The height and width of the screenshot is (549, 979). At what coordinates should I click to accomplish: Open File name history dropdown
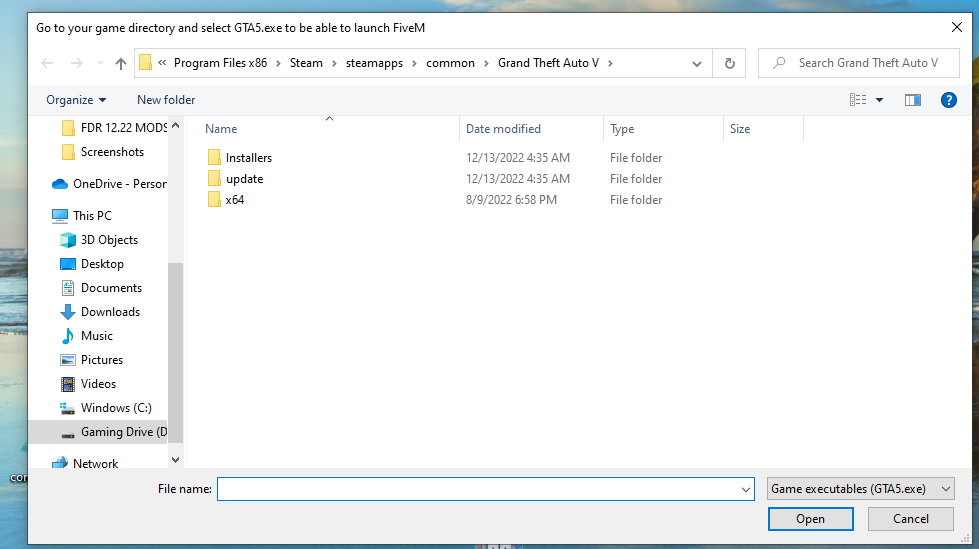click(745, 489)
